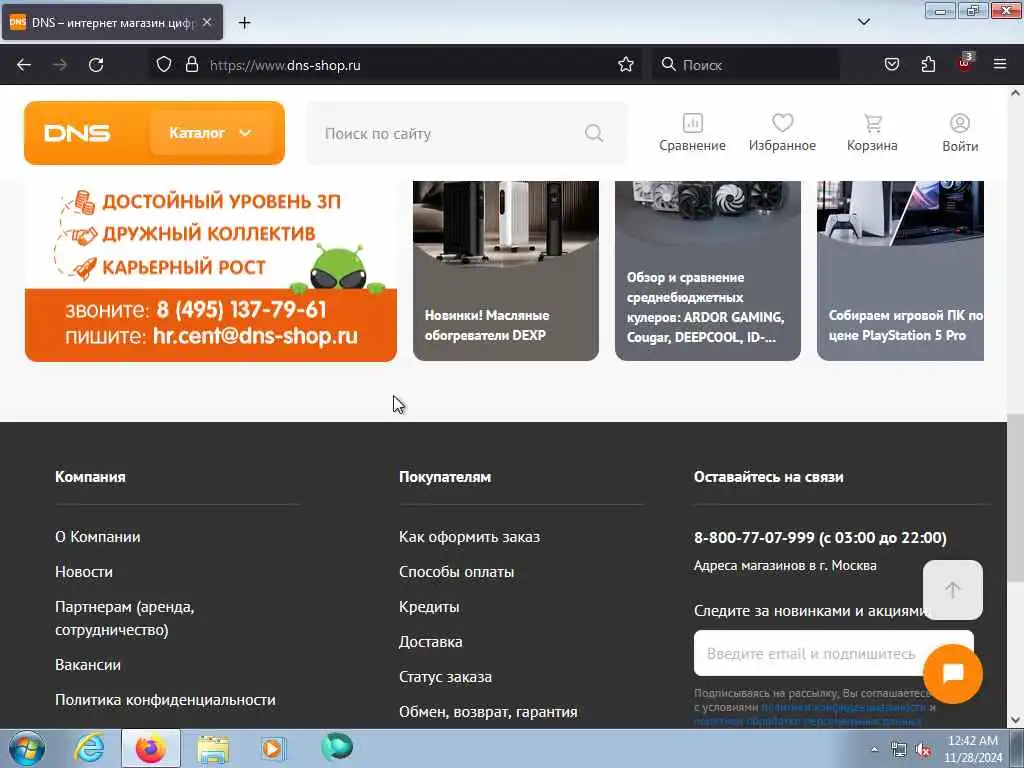Open the Доставка link

[x=430, y=642]
